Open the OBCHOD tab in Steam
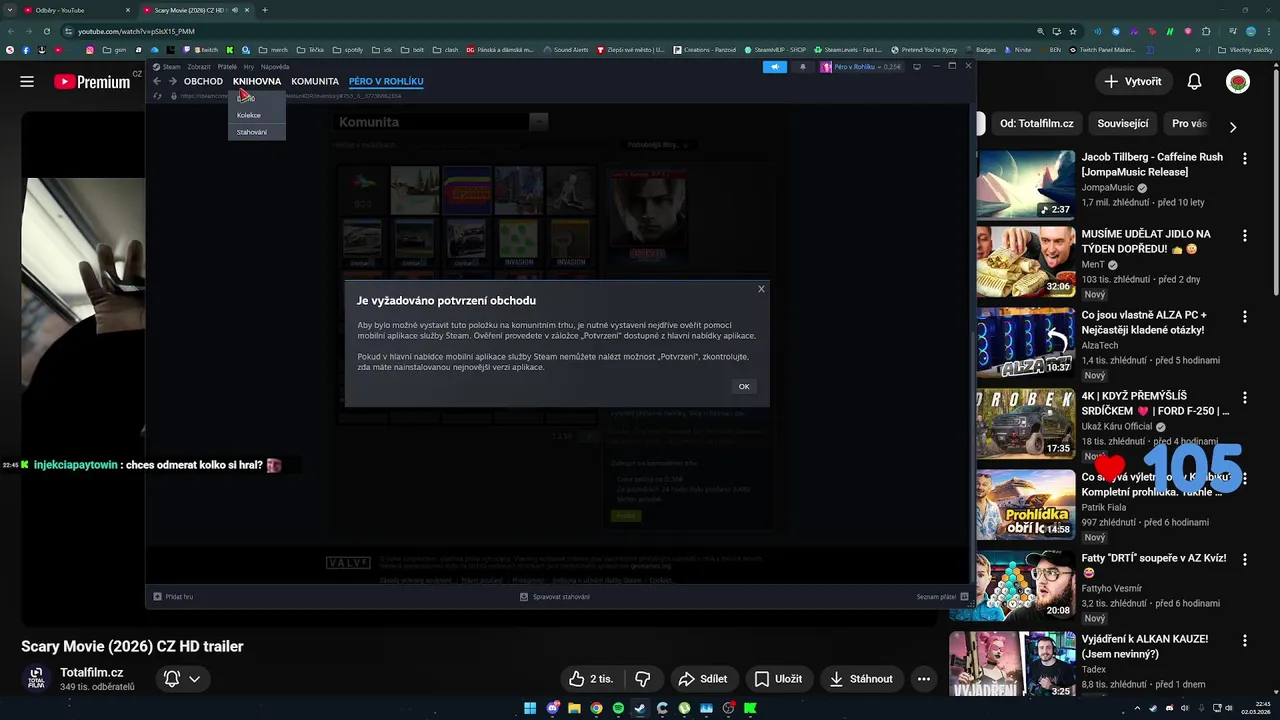This screenshot has height=720, width=1280. coord(203,81)
